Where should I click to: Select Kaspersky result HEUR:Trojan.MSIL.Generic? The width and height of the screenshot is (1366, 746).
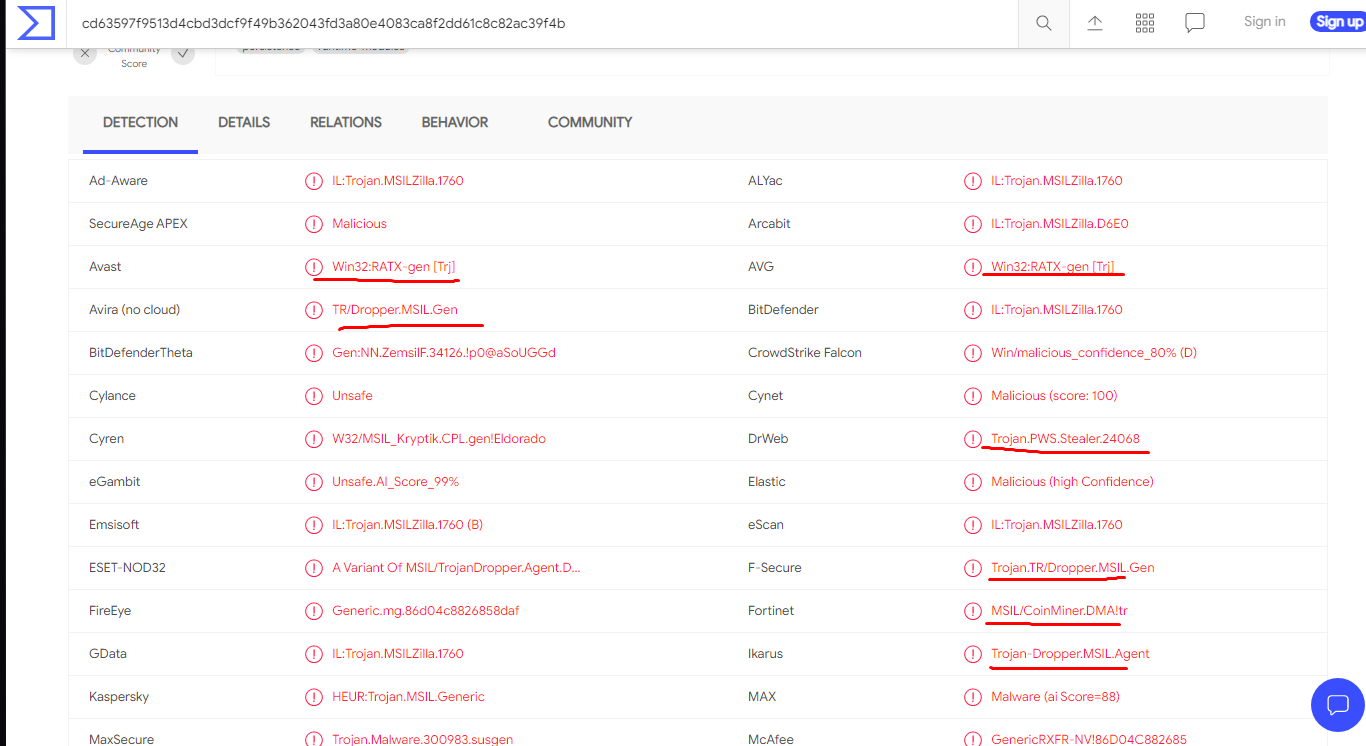[x=408, y=697]
